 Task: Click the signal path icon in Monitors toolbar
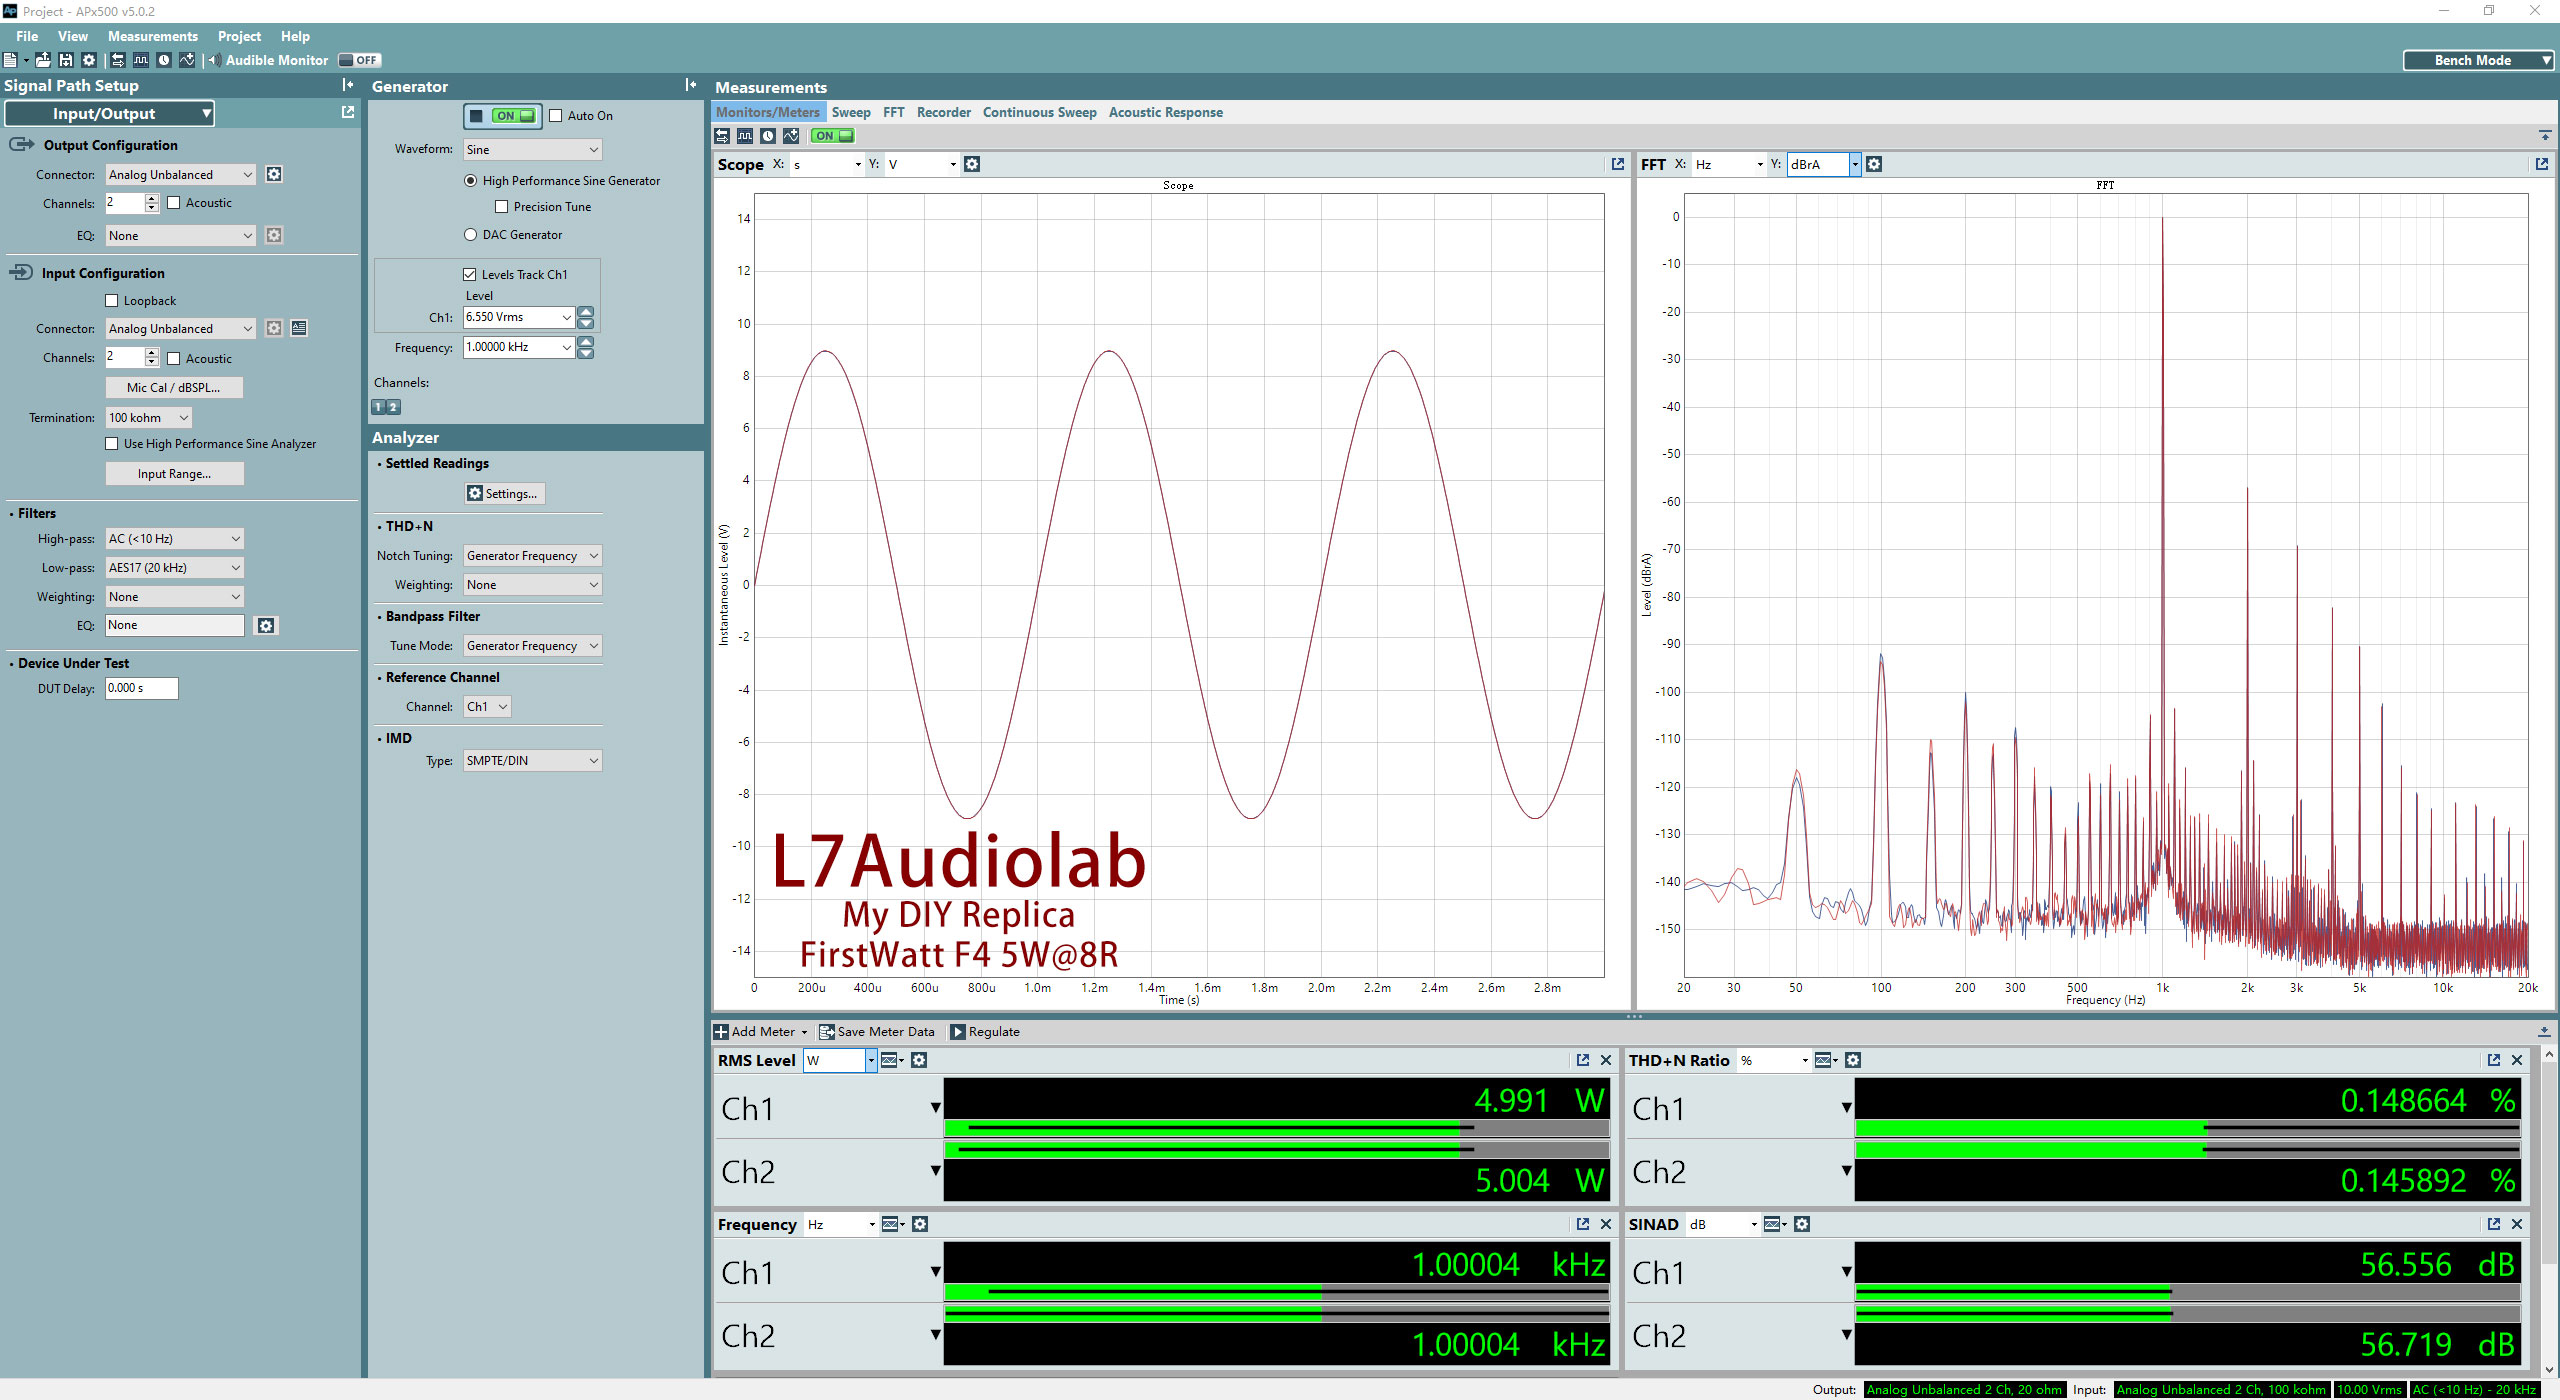[722, 136]
